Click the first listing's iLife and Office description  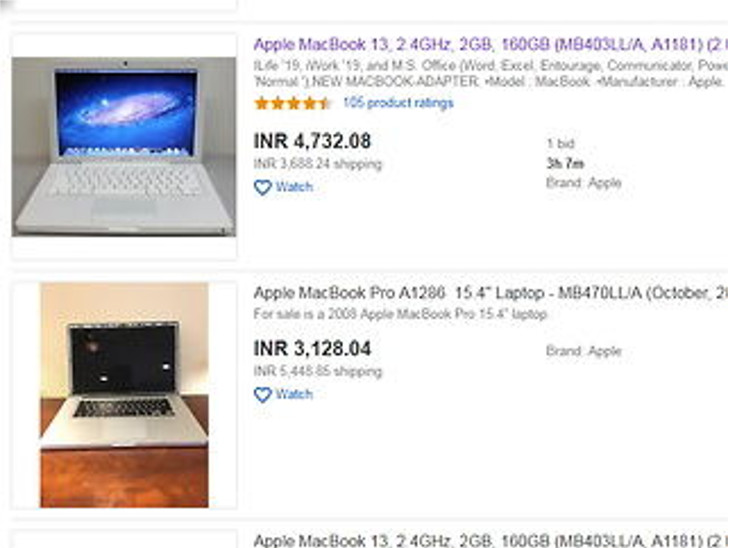[491, 74]
